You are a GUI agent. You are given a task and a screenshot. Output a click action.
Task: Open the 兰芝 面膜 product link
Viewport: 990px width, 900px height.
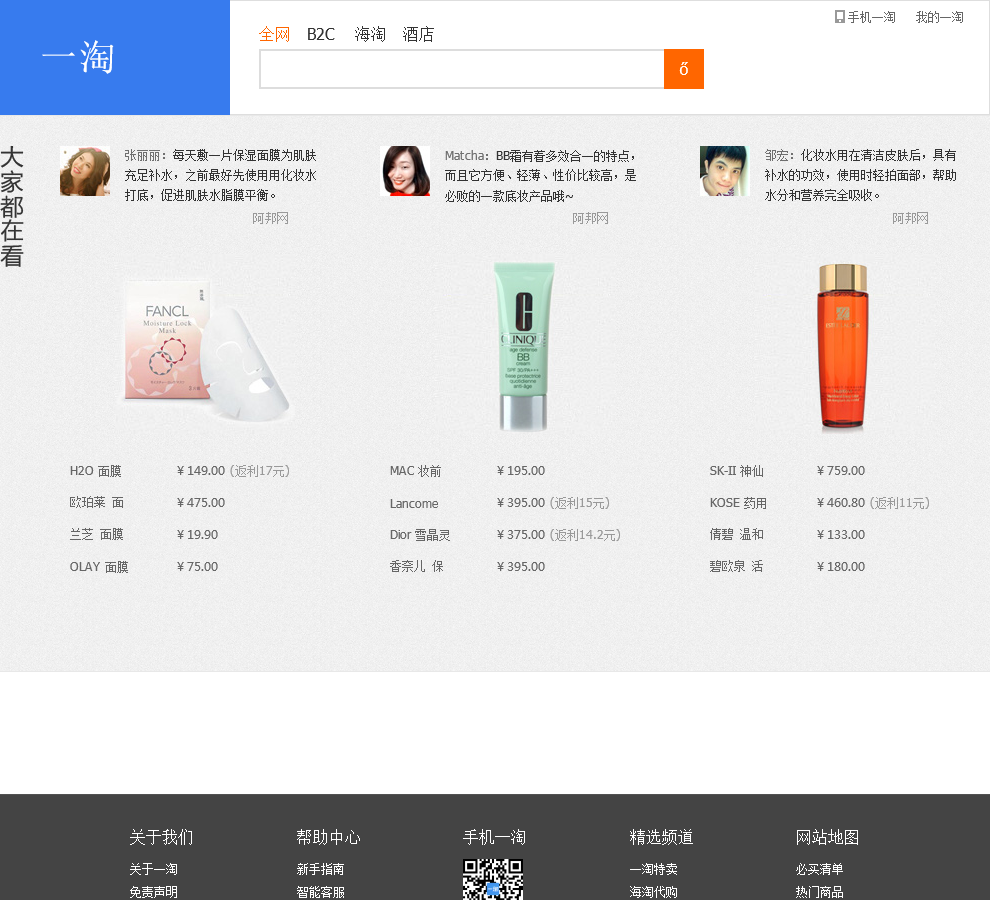click(x=97, y=534)
